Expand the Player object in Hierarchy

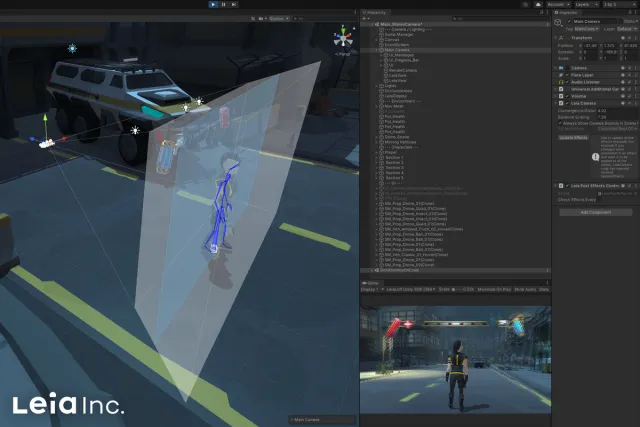(376, 152)
